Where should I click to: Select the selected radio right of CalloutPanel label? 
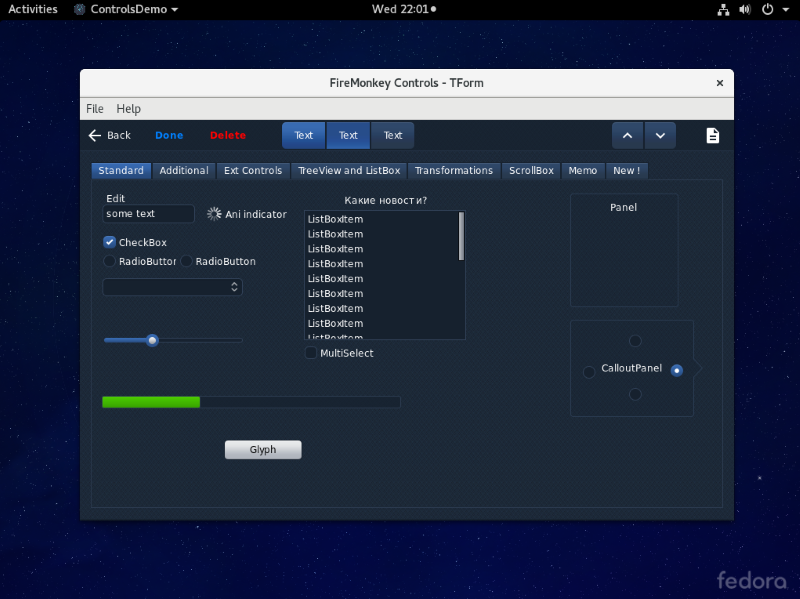(677, 370)
